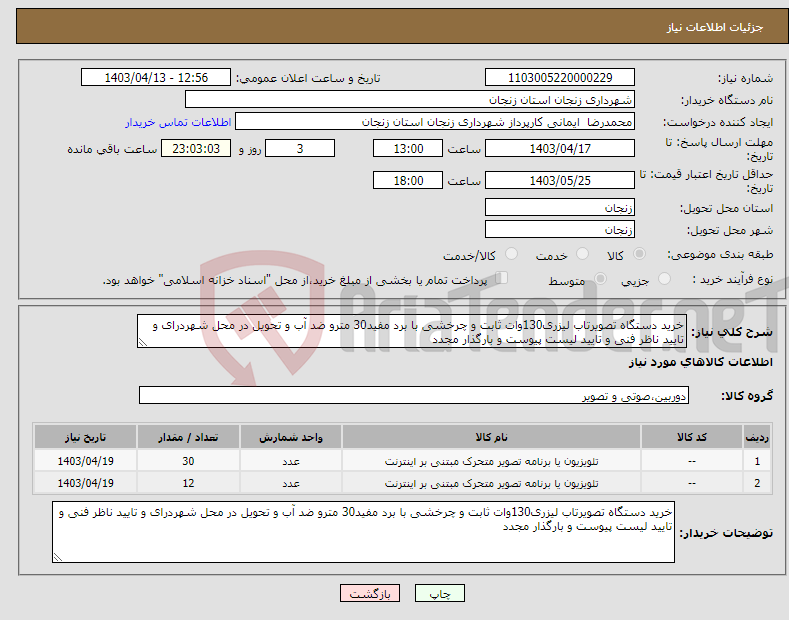Screen dimensions: 789x620
Task: Click the quantity cell showing 30
Action: click(188, 461)
